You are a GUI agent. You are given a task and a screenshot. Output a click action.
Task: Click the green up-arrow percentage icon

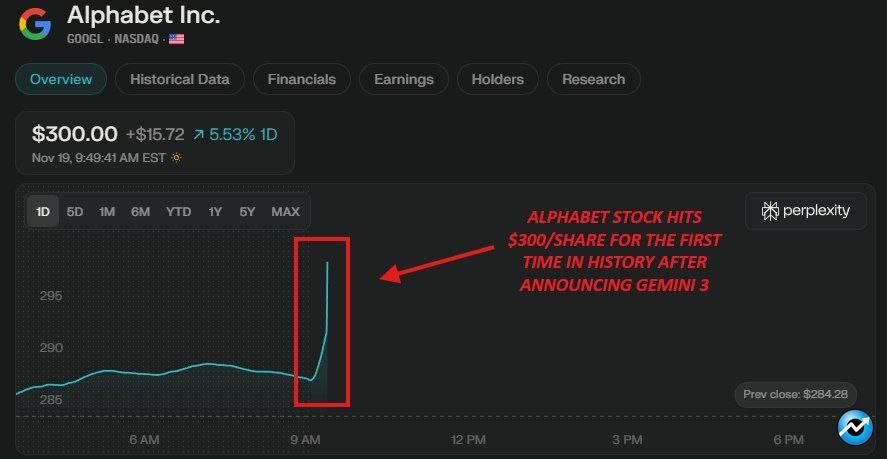[200, 133]
